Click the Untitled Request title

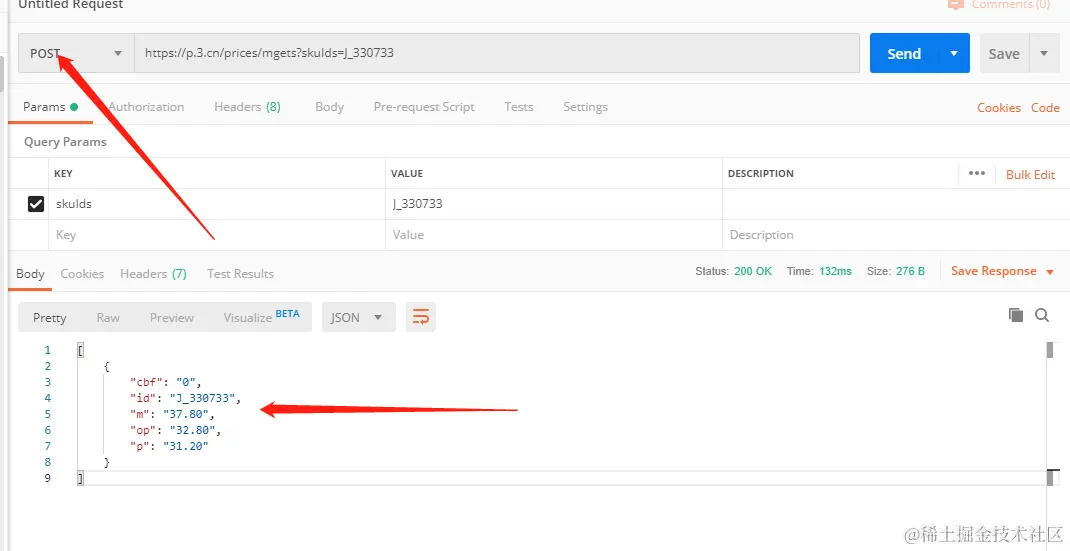(x=70, y=4)
